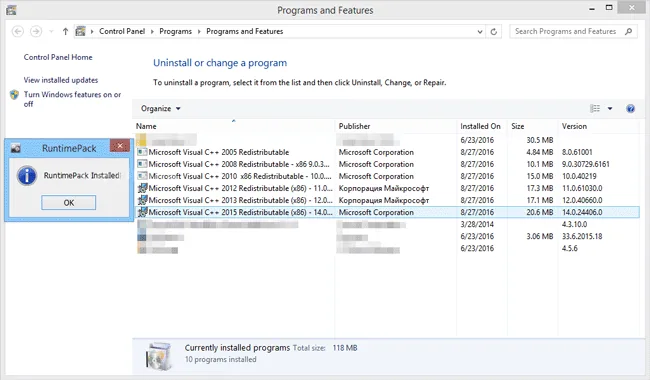Click the search magnifier icon
The width and height of the screenshot is (650, 380).
628,31
